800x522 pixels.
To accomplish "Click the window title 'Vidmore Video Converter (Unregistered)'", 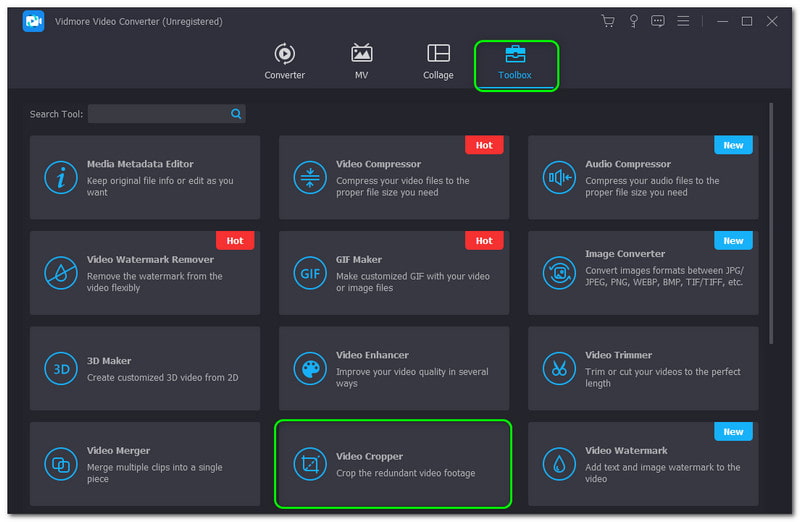I will click(138, 21).
